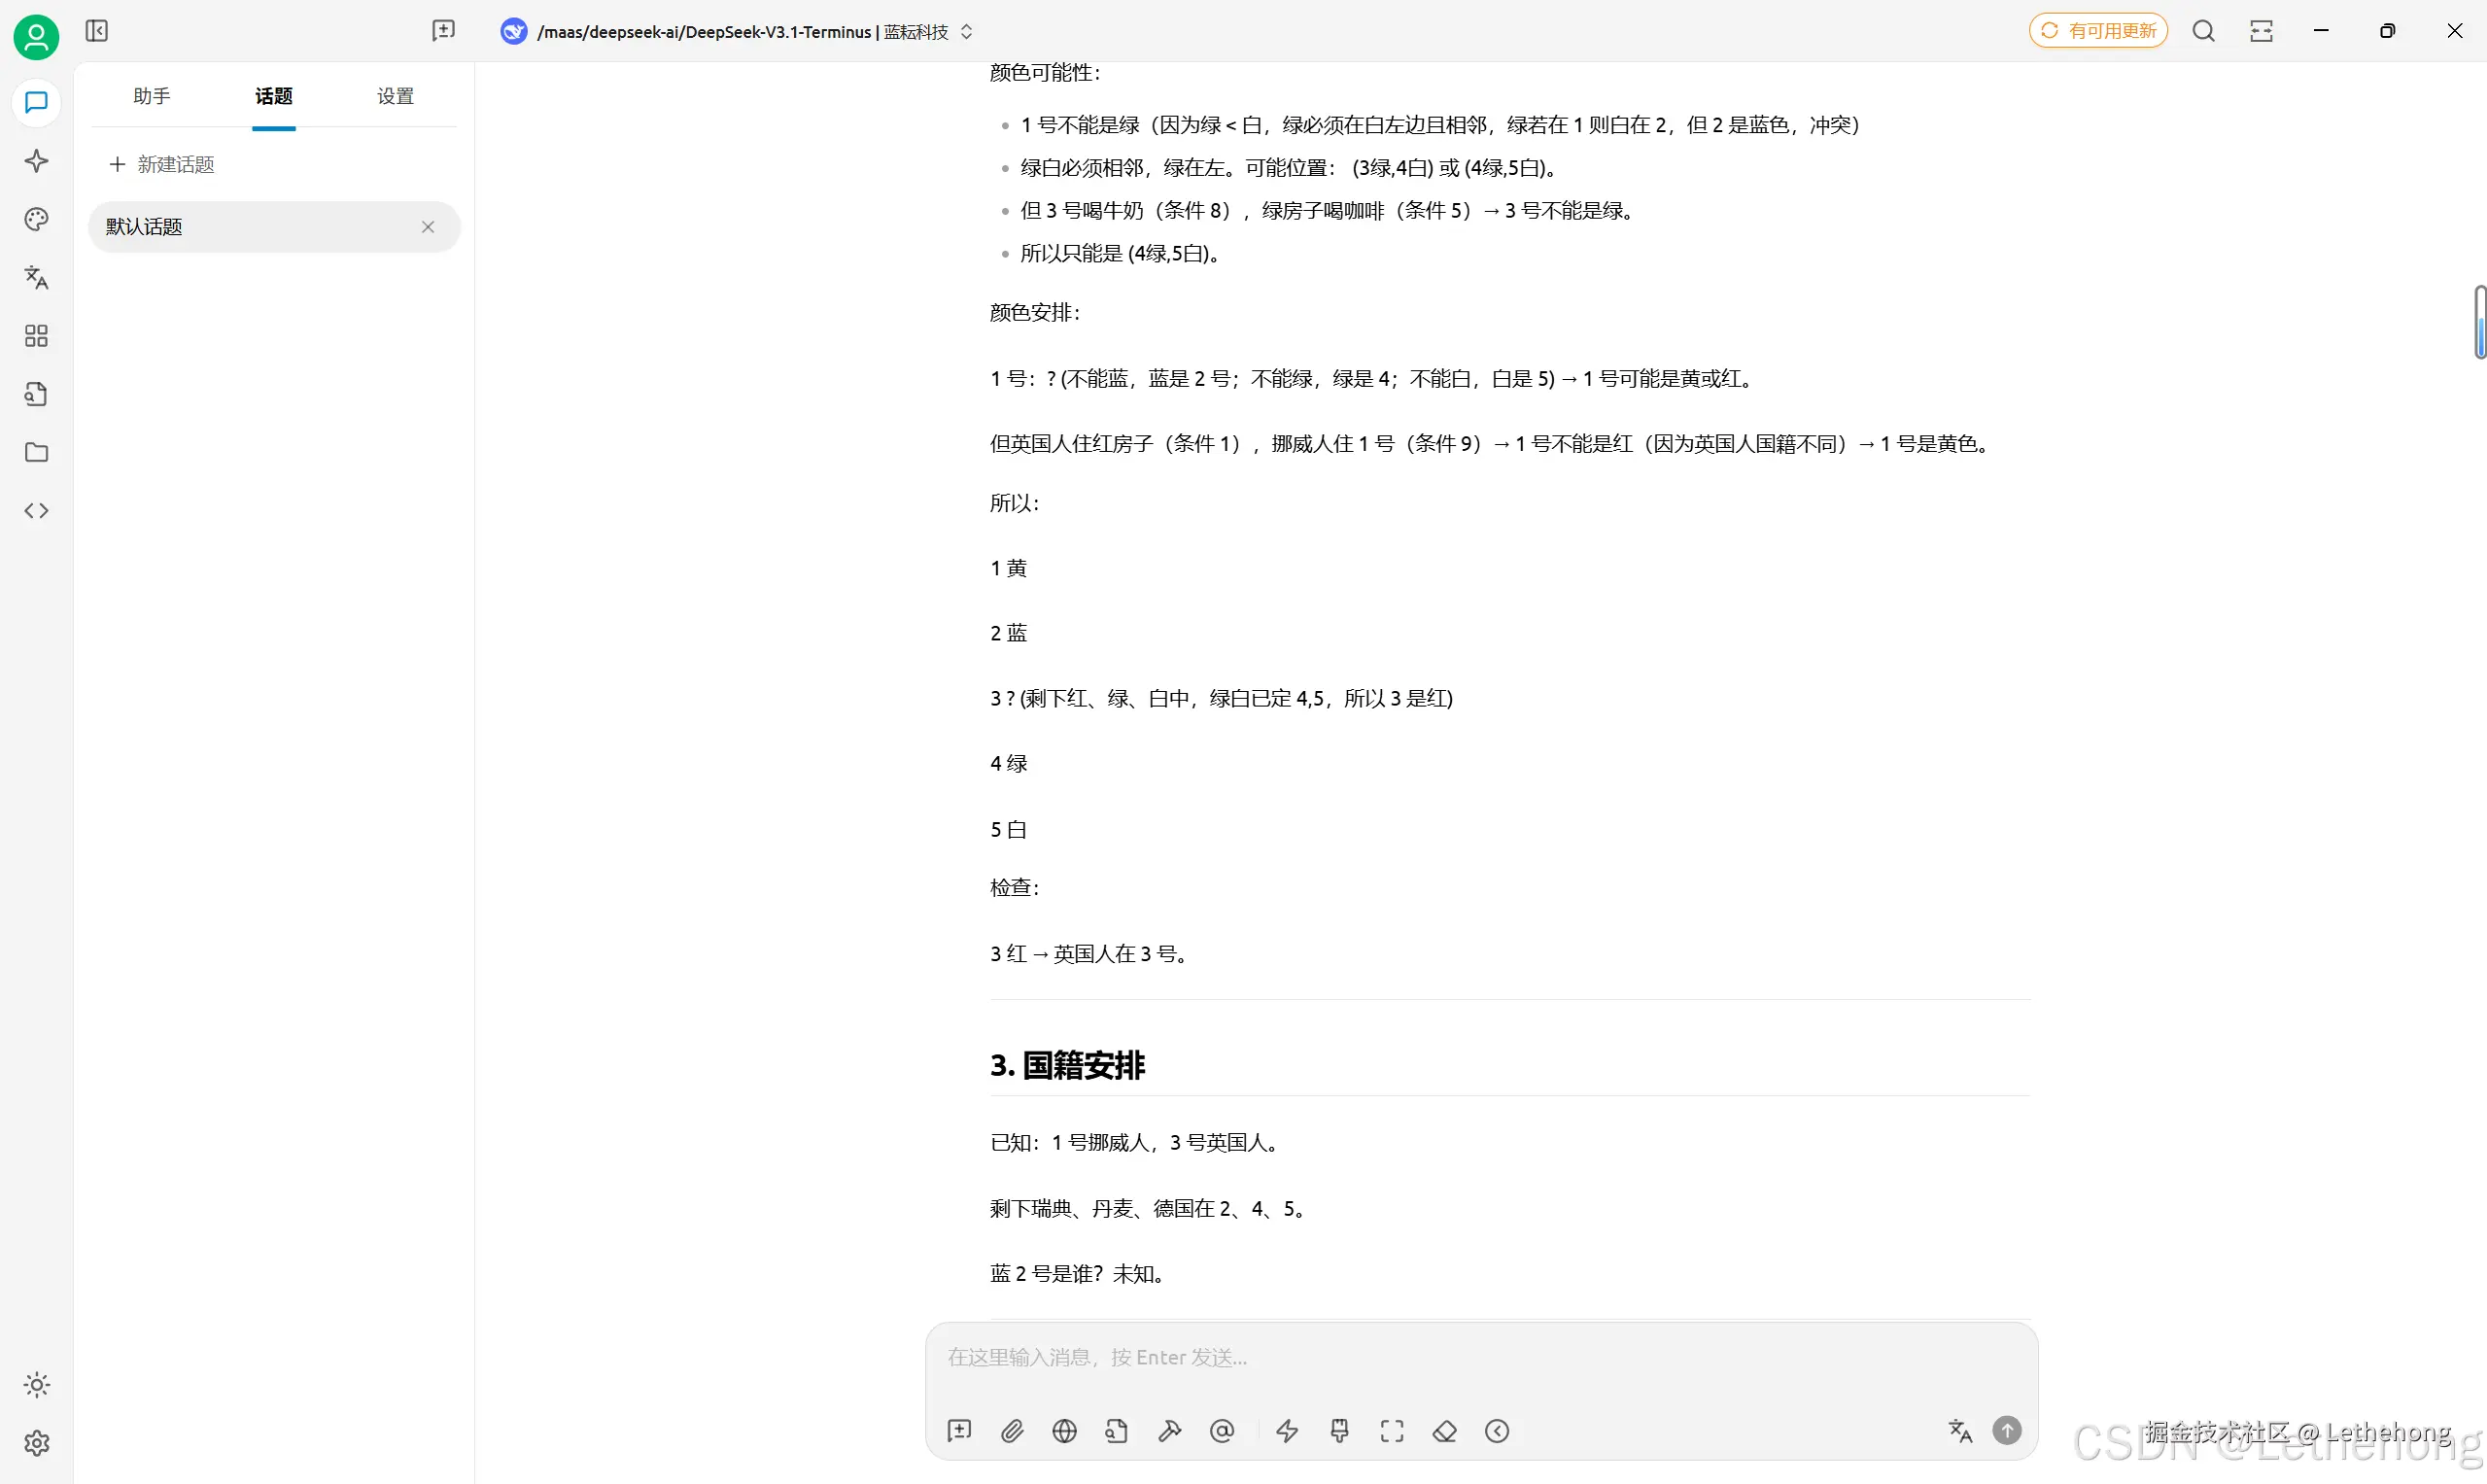Click the 有可用更新 update button
The image size is (2487, 1484).
pyautogui.click(x=2098, y=30)
